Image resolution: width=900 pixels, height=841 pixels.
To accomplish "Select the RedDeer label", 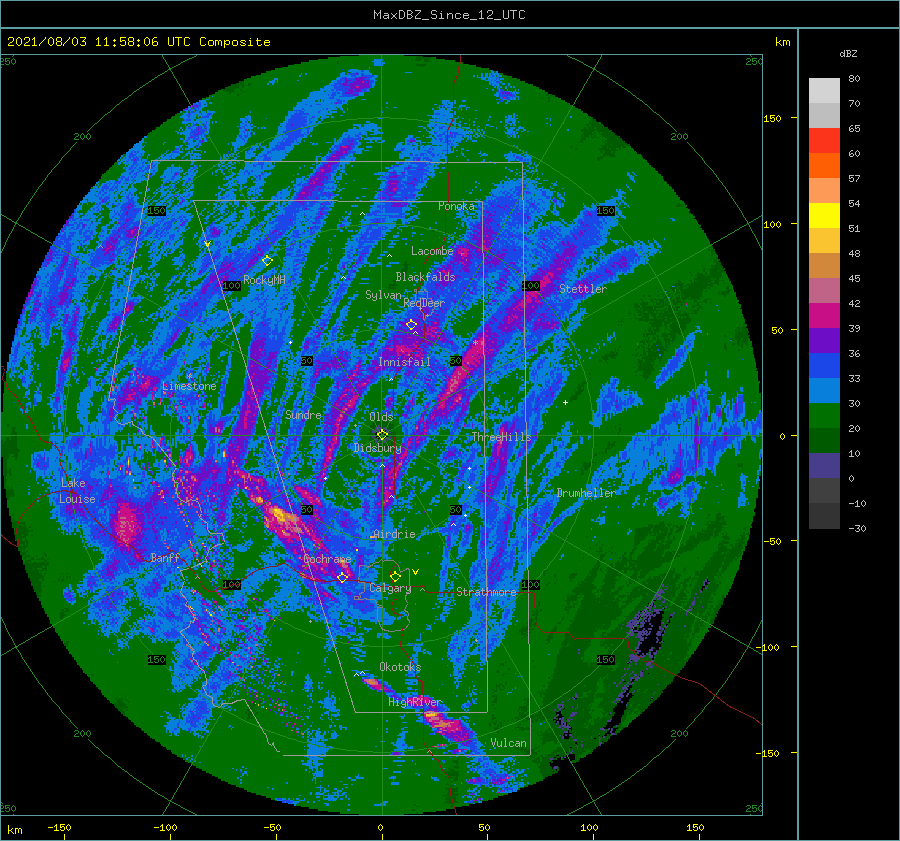I will 424,303.
